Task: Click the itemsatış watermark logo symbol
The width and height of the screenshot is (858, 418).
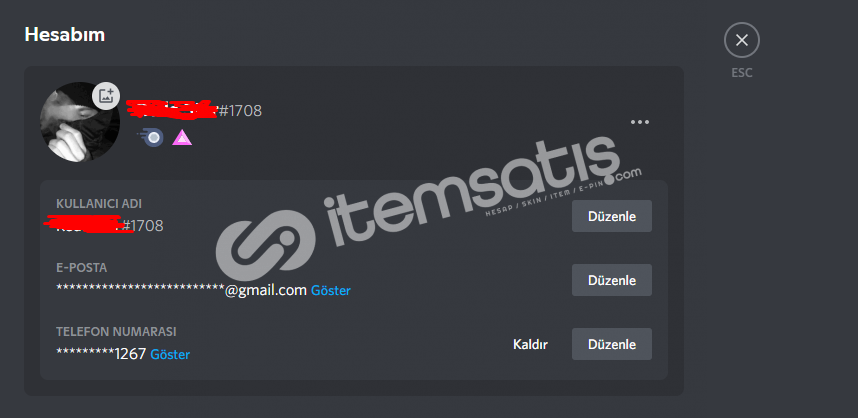Action: (x=265, y=245)
